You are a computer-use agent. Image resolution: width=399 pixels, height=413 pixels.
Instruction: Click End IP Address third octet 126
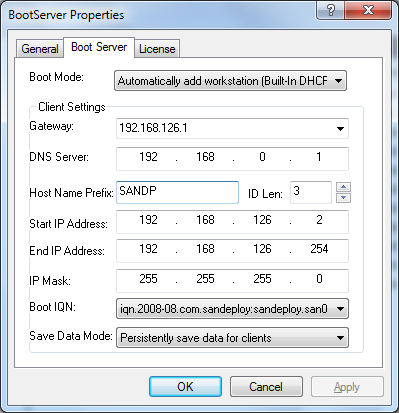coord(262,249)
